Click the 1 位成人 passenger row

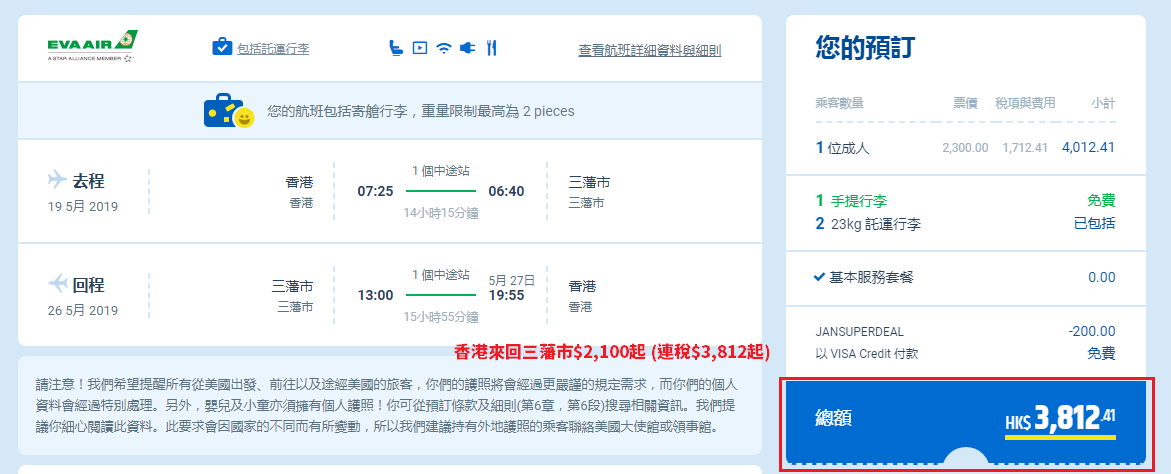tap(966, 148)
